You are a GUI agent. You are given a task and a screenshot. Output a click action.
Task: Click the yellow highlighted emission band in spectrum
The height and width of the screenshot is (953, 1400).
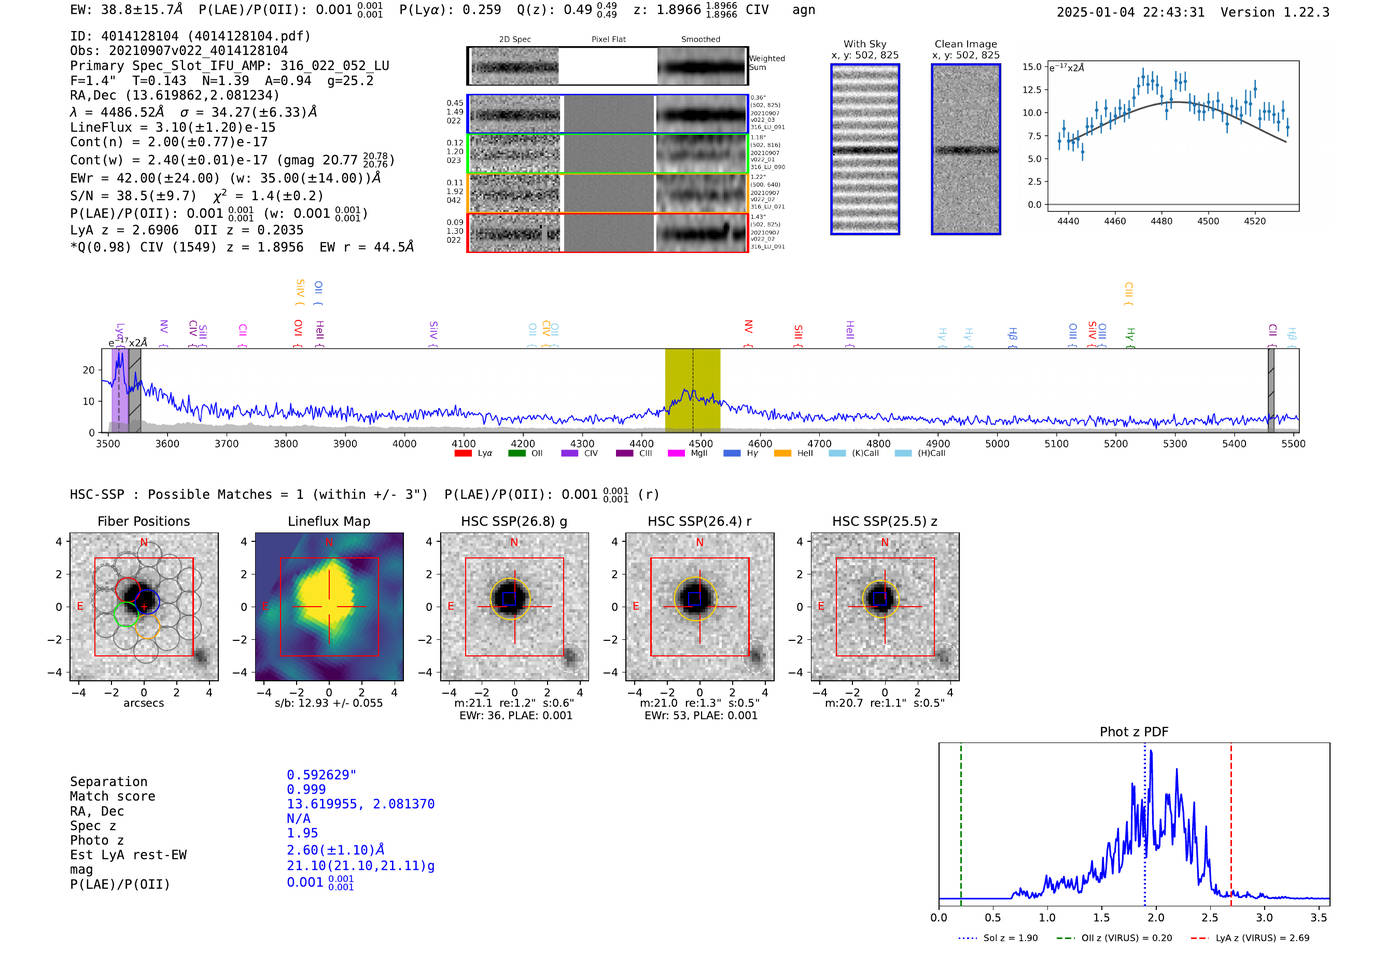(693, 390)
